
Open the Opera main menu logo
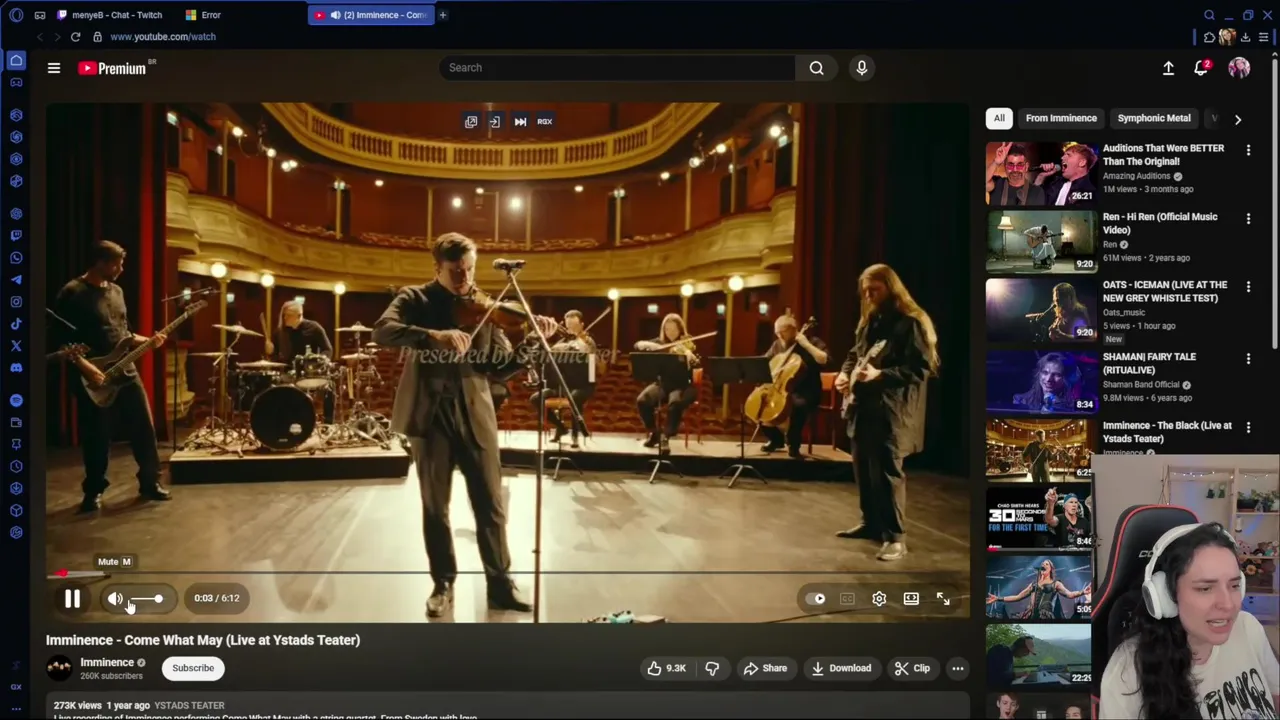[16, 15]
